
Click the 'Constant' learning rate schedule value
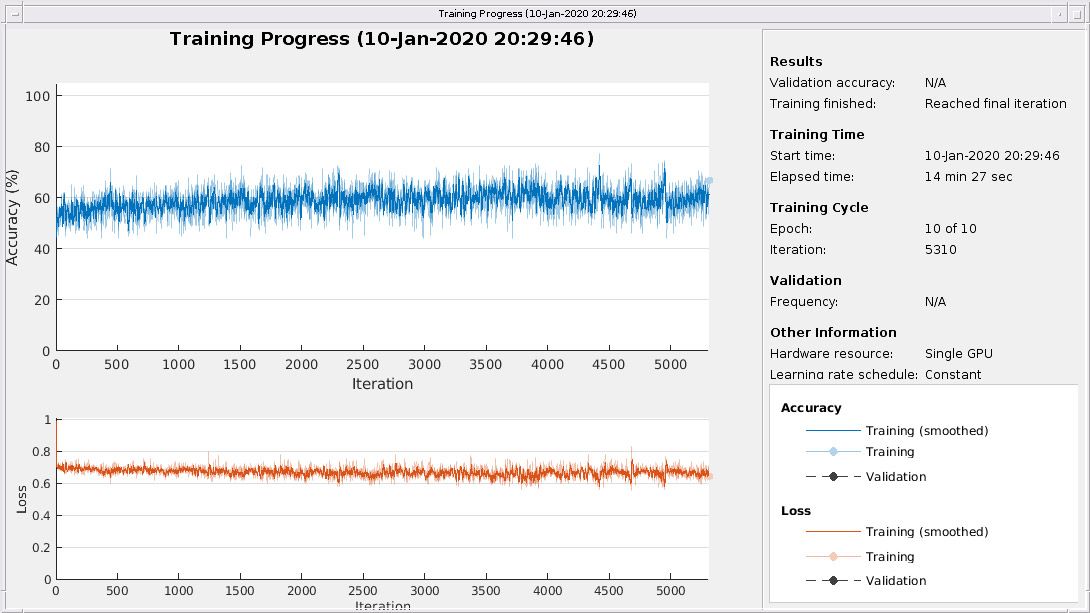tap(953, 375)
